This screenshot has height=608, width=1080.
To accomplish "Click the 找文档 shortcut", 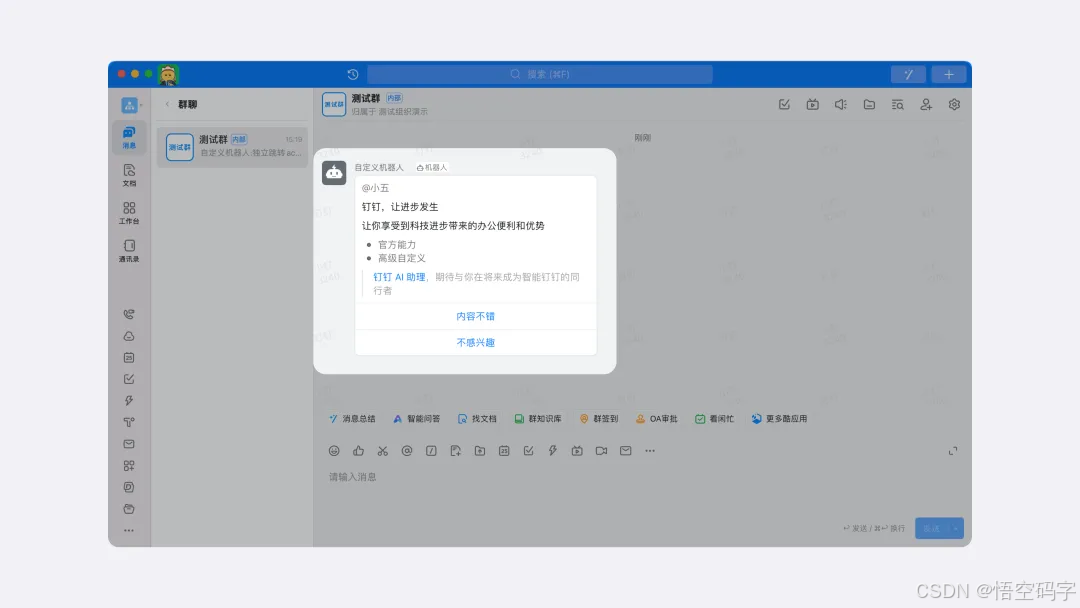I will pos(477,419).
